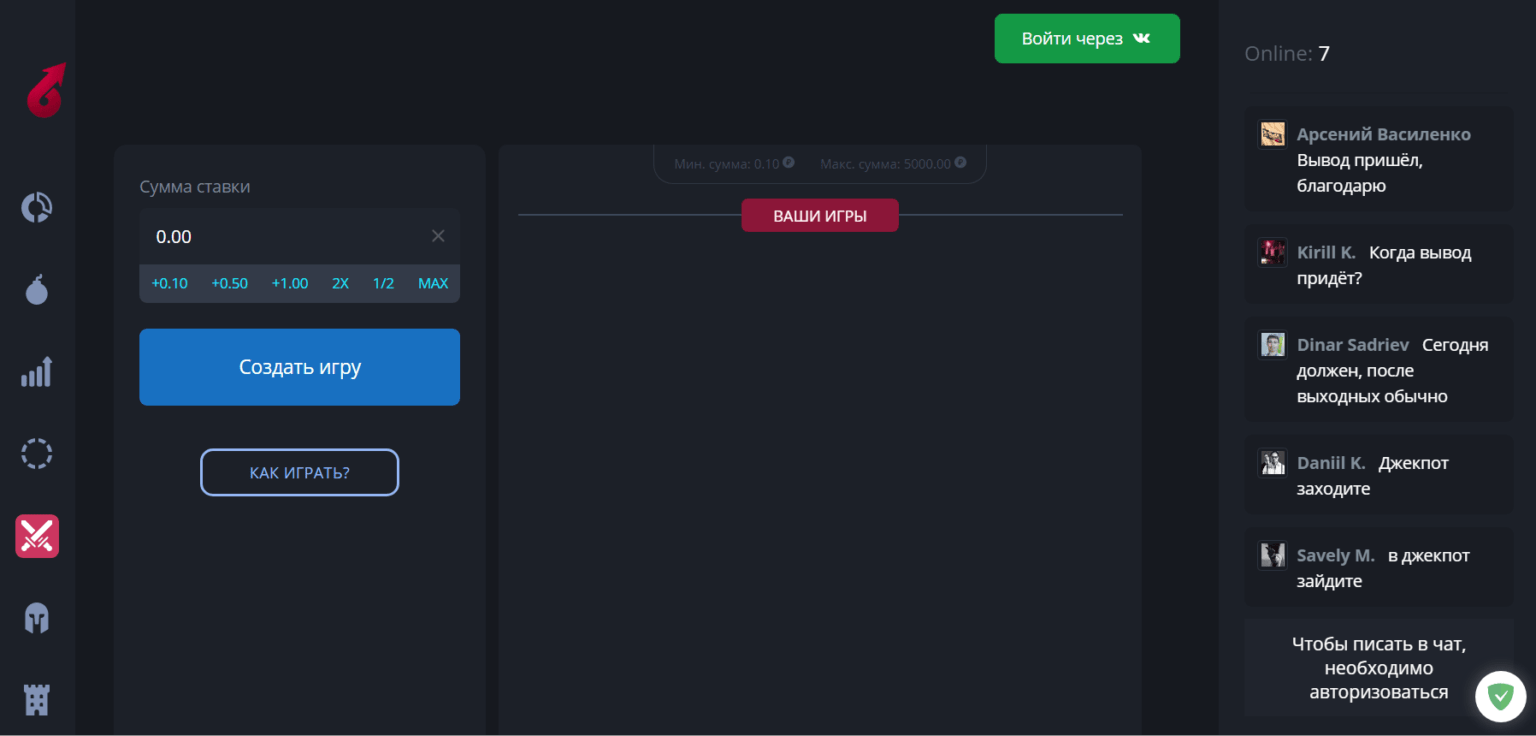Screen dimensions: 1536x736
Task: Open the pie chart game icon in sidebar
Action: pyautogui.click(x=37, y=207)
